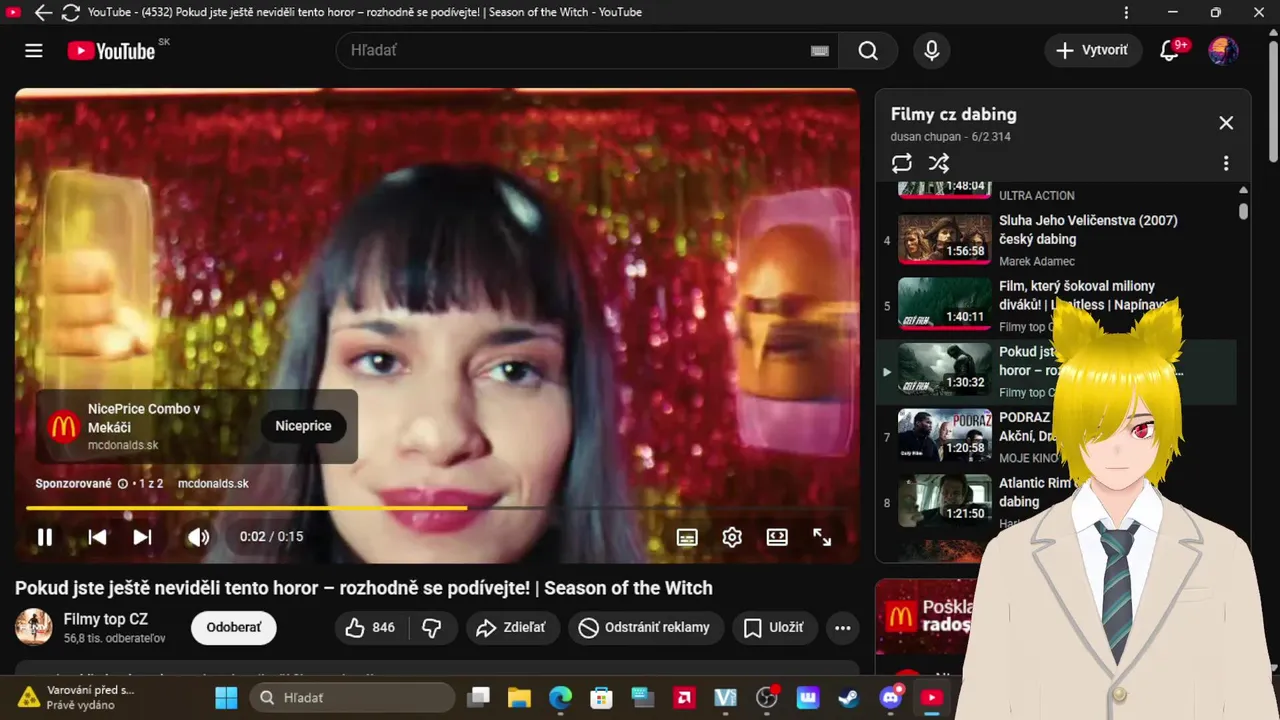This screenshot has height=720, width=1280.
Task: Play Sluha Jeho Veličenstva (2007) from playlist
Action: pyautogui.click(x=1088, y=230)
